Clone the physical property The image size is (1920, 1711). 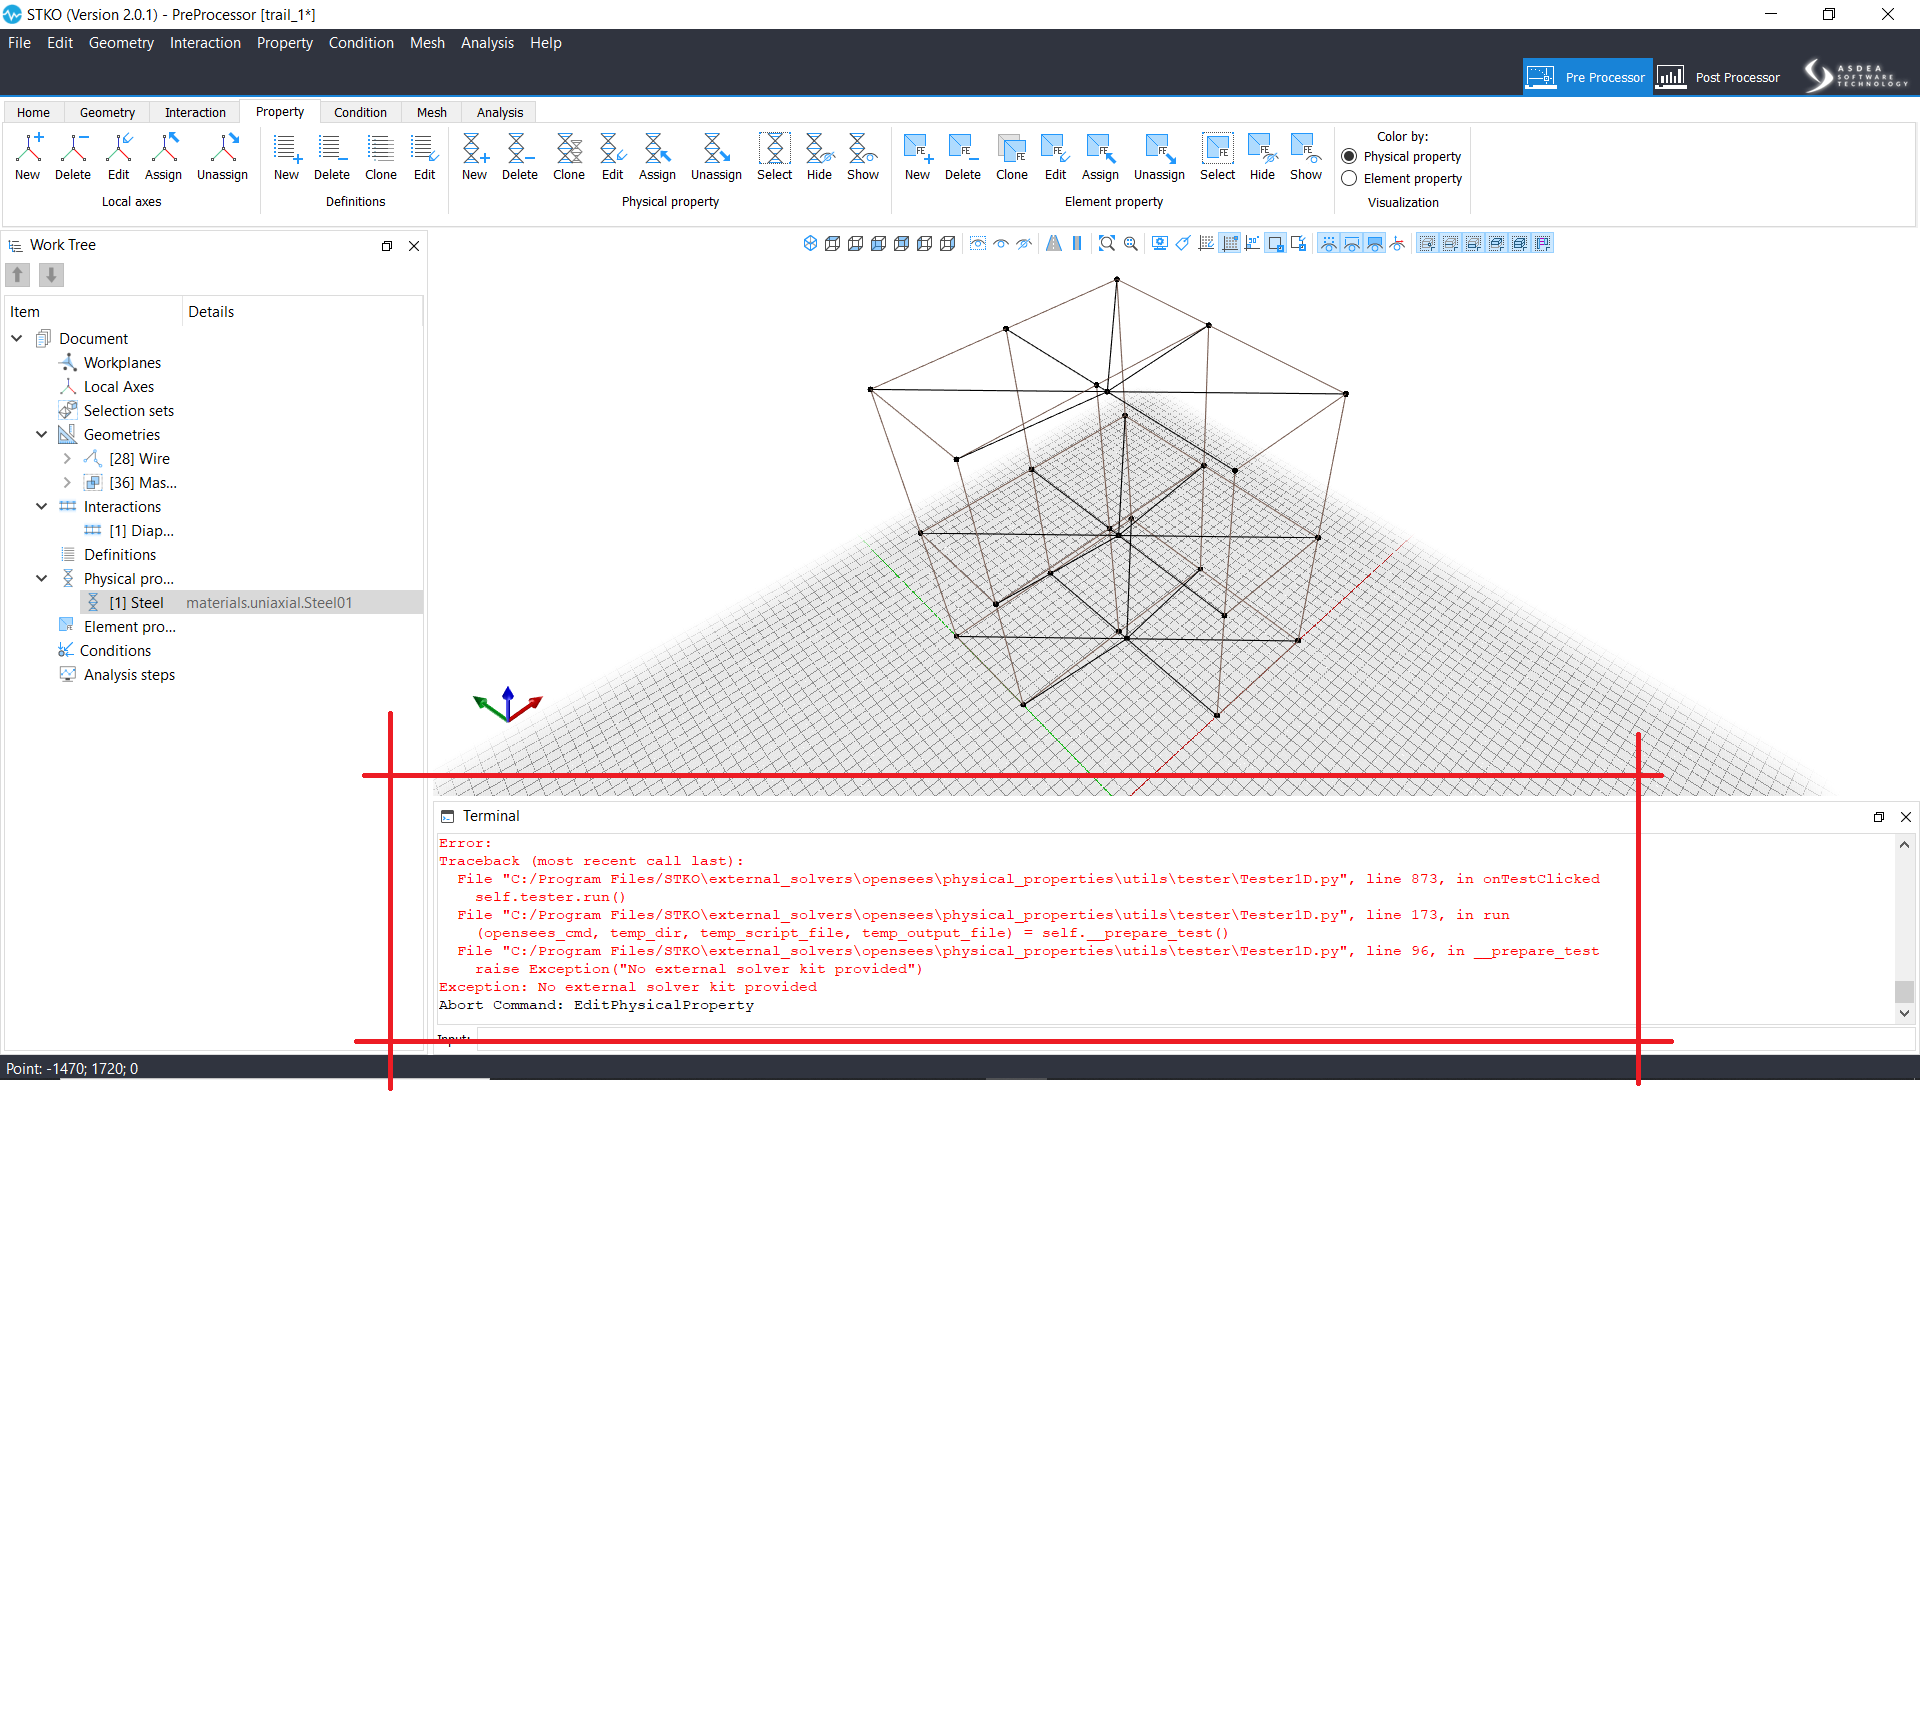tap(569, 157)
